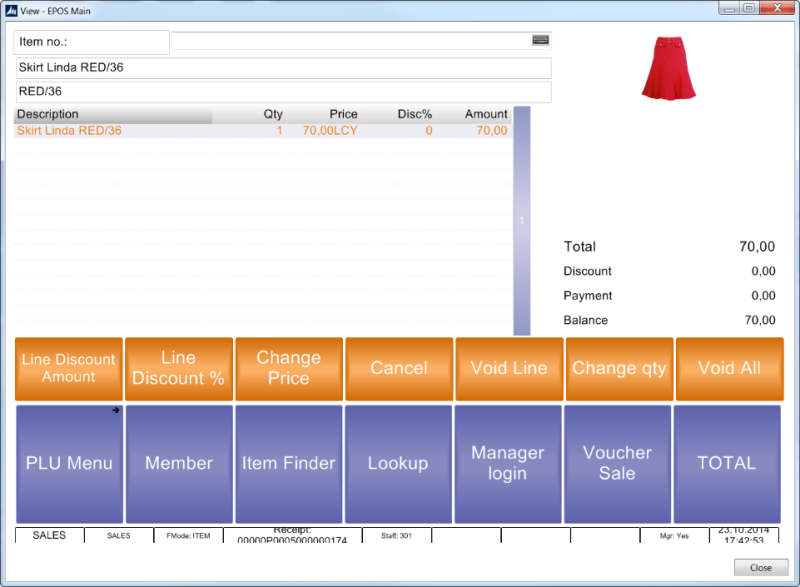Viewport: 800px width, 587px height.
Task: Apply a Line Discount Amount
Action: pos(68,368)
